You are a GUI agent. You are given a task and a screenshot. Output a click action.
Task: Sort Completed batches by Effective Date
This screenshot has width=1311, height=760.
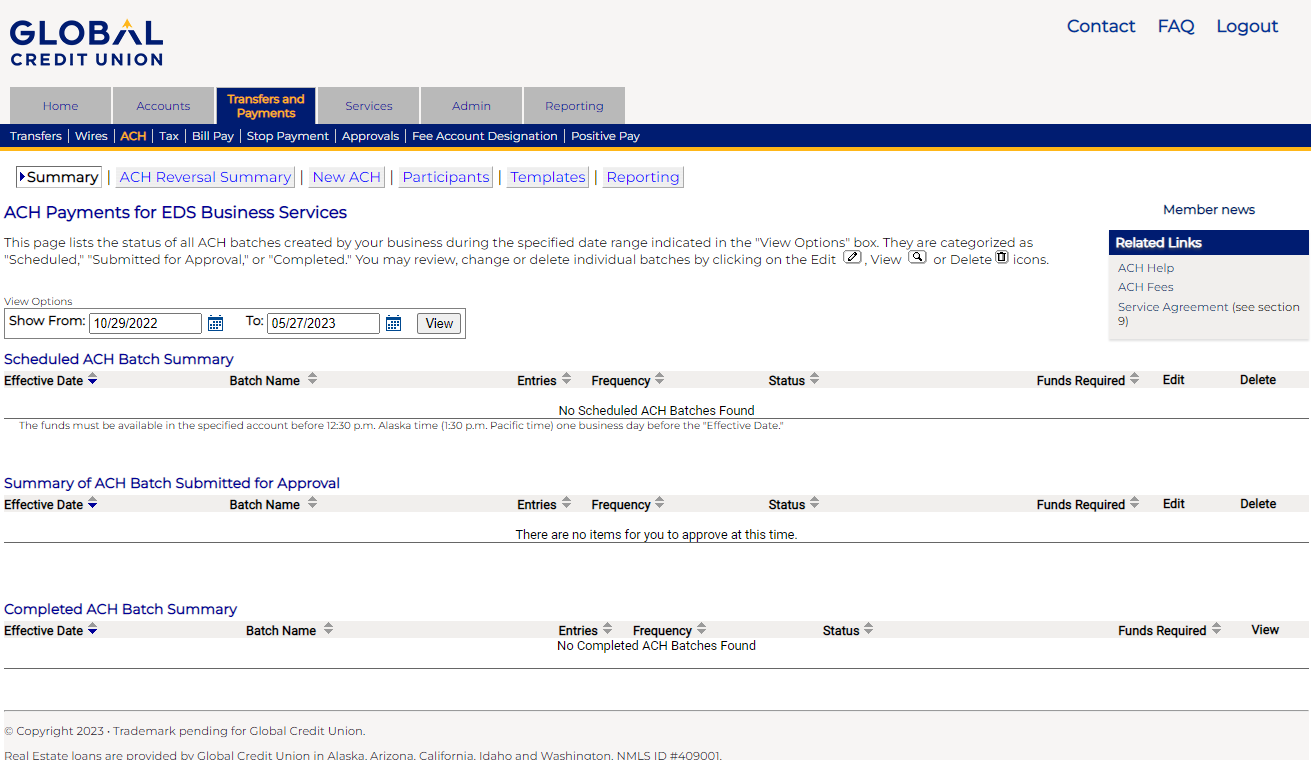pyautogui.click(x=93, y=629)
